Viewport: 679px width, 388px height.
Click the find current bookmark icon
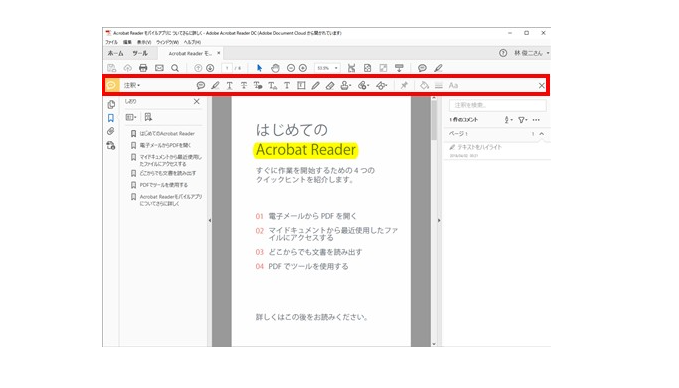pos(148,117)
